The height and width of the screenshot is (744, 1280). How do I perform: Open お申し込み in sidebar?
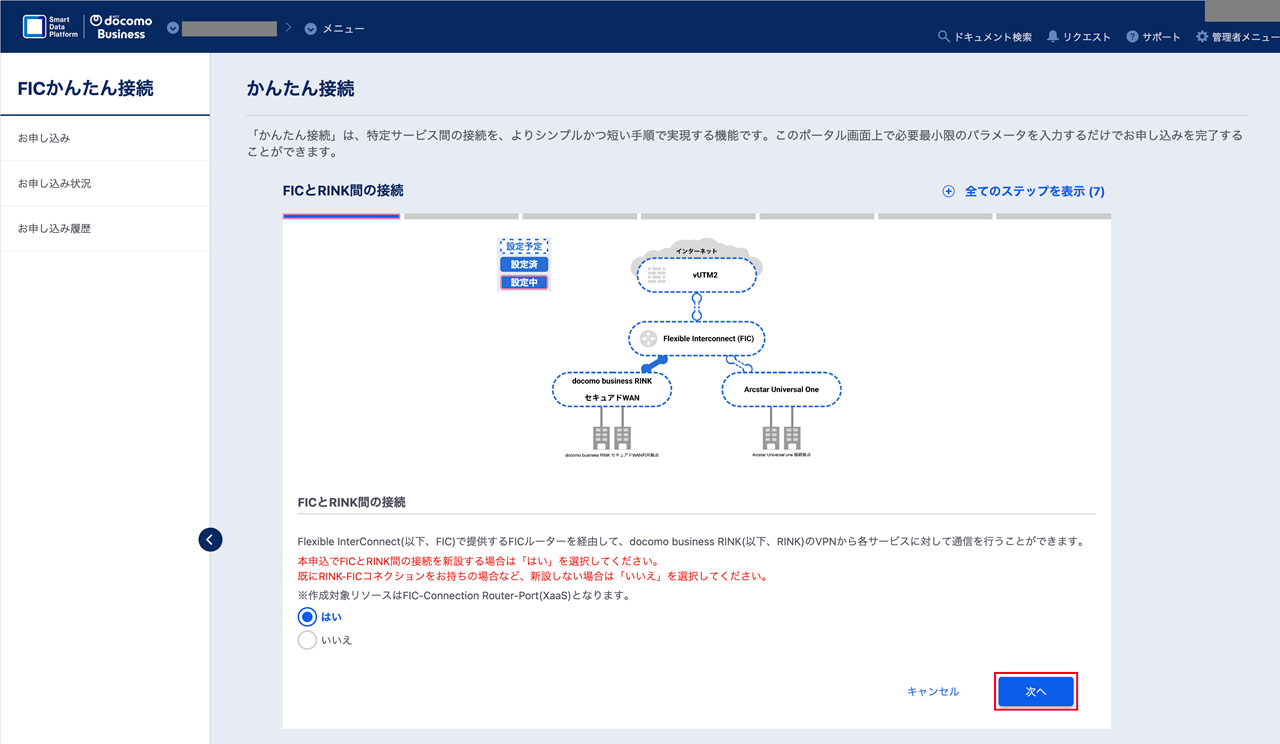(44, 138)
